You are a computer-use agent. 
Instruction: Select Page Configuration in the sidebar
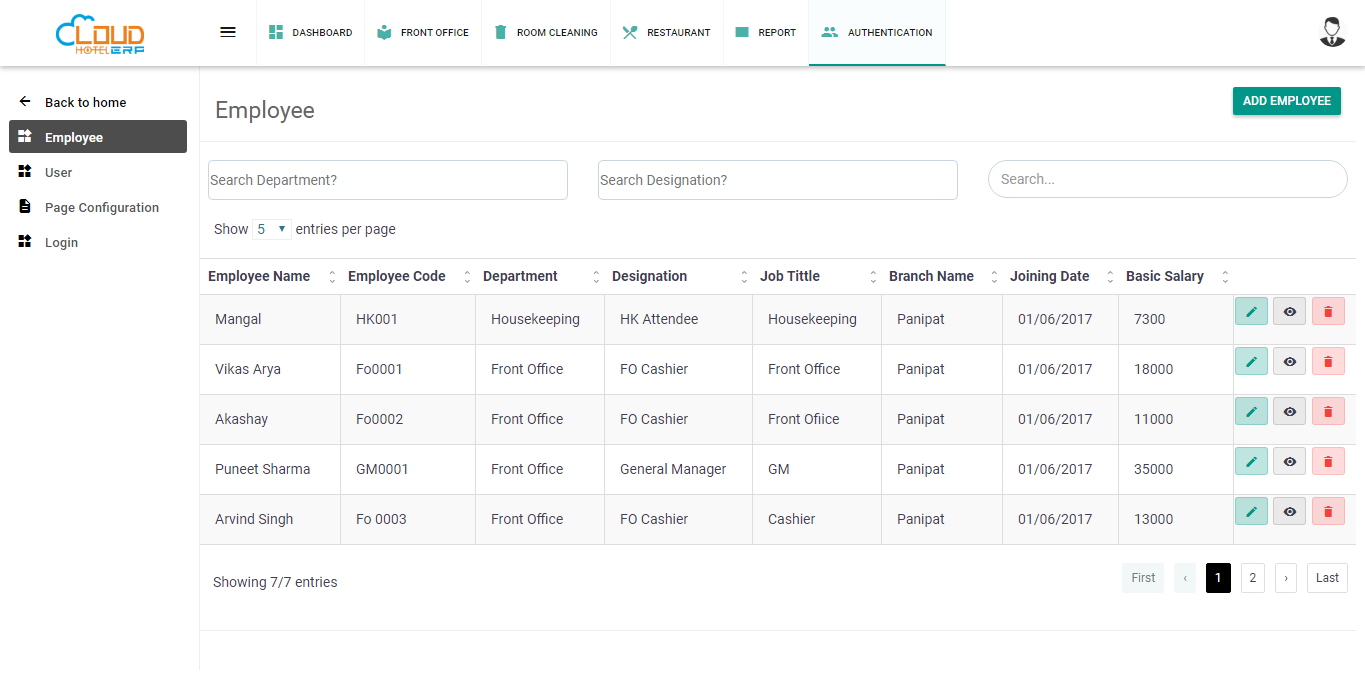[101, 207]
